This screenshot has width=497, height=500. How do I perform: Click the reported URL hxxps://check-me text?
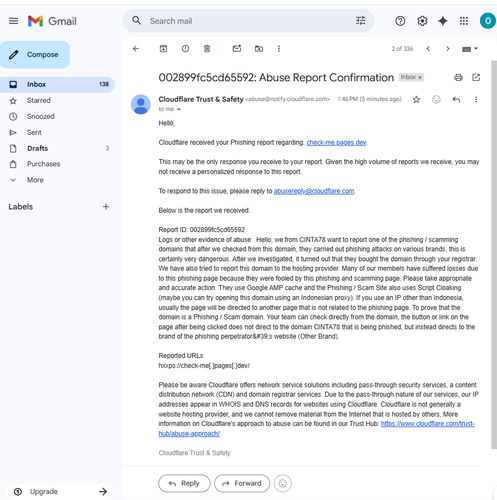point(204,366)
